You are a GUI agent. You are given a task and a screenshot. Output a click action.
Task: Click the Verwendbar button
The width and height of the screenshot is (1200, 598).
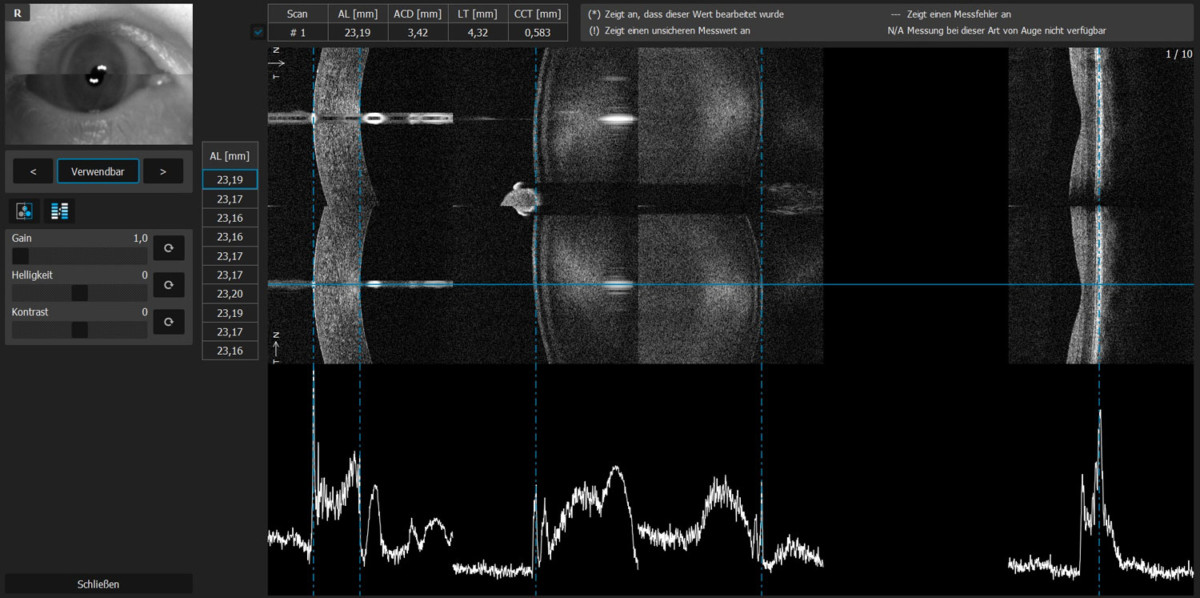point(98,171)
